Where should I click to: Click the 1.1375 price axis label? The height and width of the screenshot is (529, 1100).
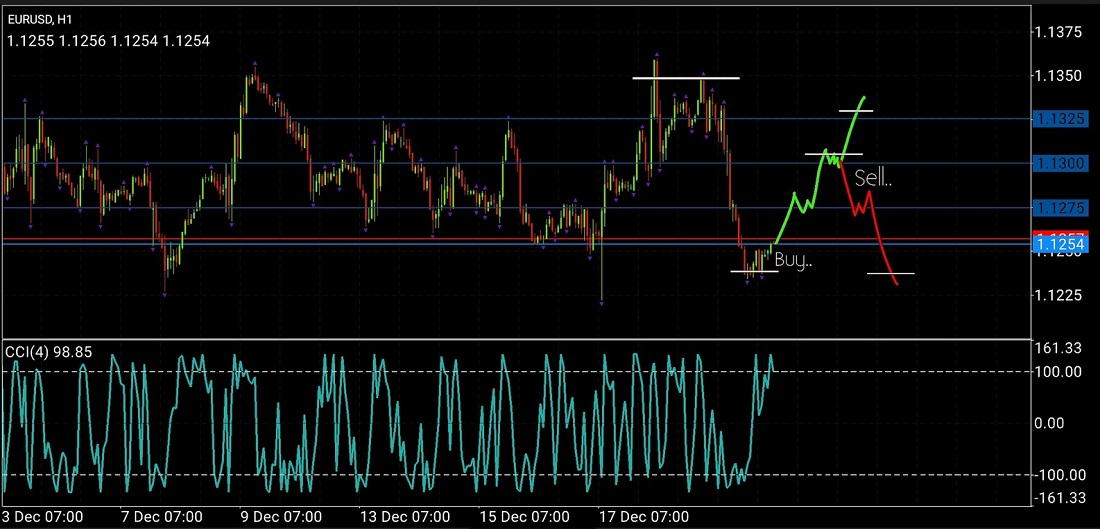tap(1060, 32)
